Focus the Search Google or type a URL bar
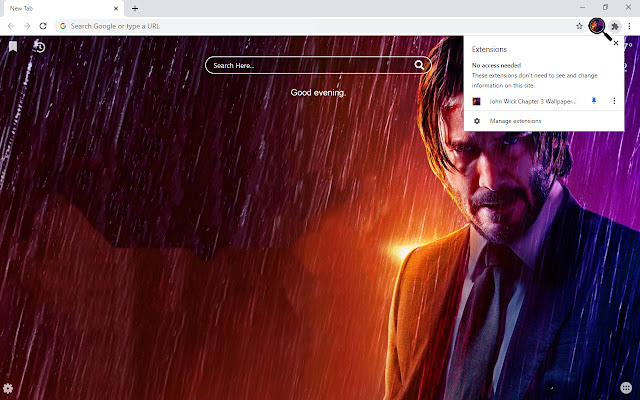The width and height of the screenshot is (640, 400). click(320, 26)
